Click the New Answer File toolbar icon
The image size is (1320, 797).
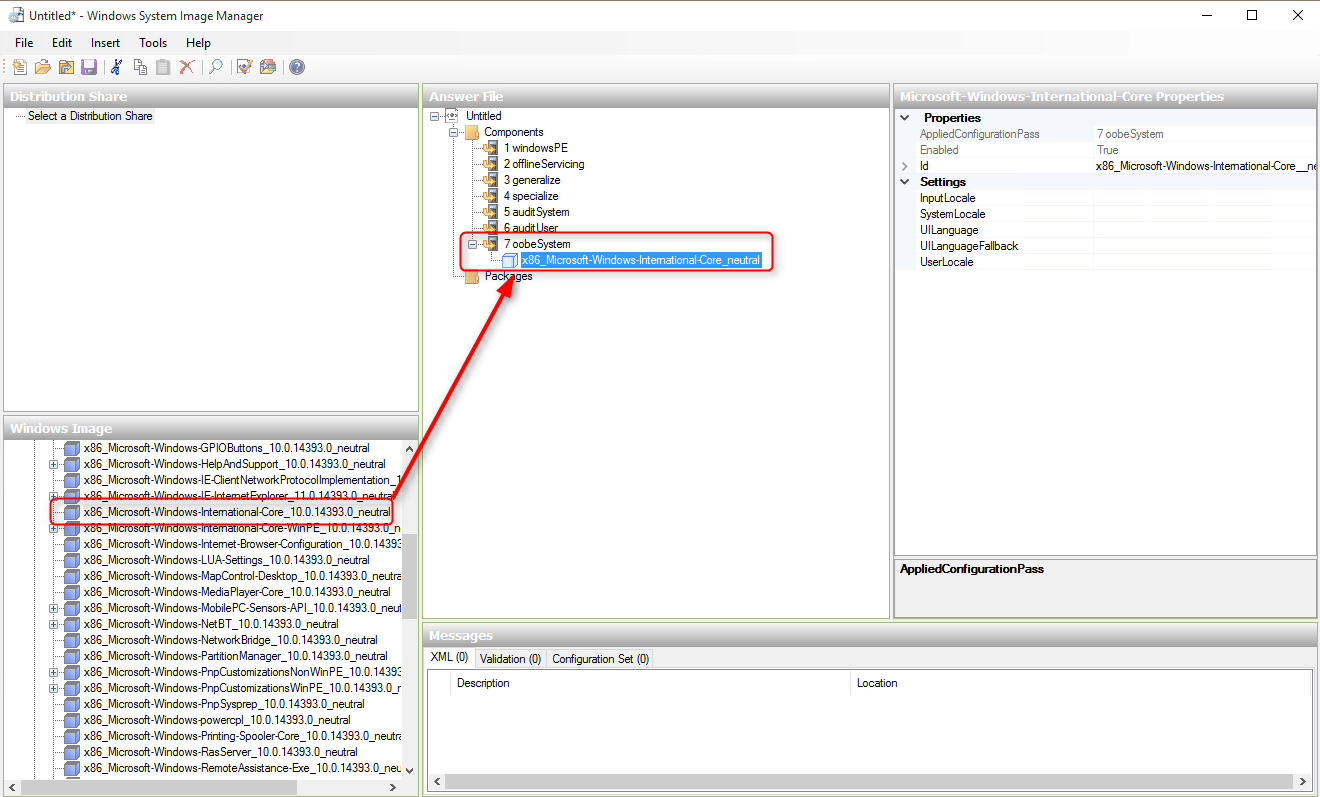click(20, 67)
